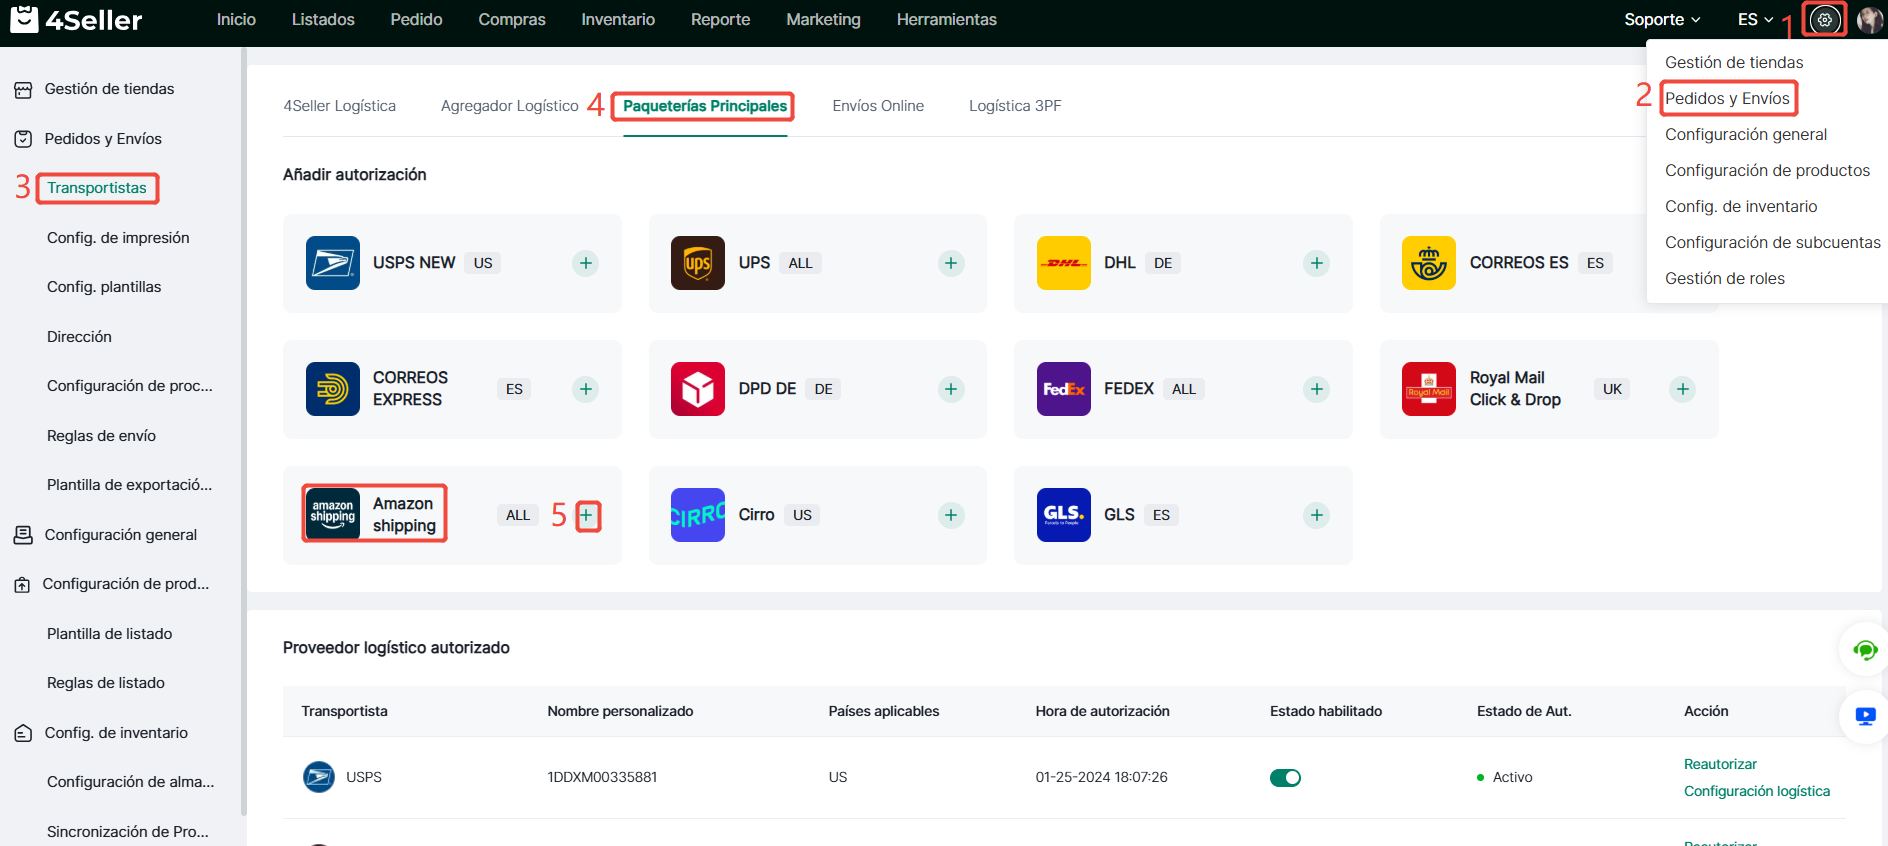Open the settings gear icon

(1825, 20)
